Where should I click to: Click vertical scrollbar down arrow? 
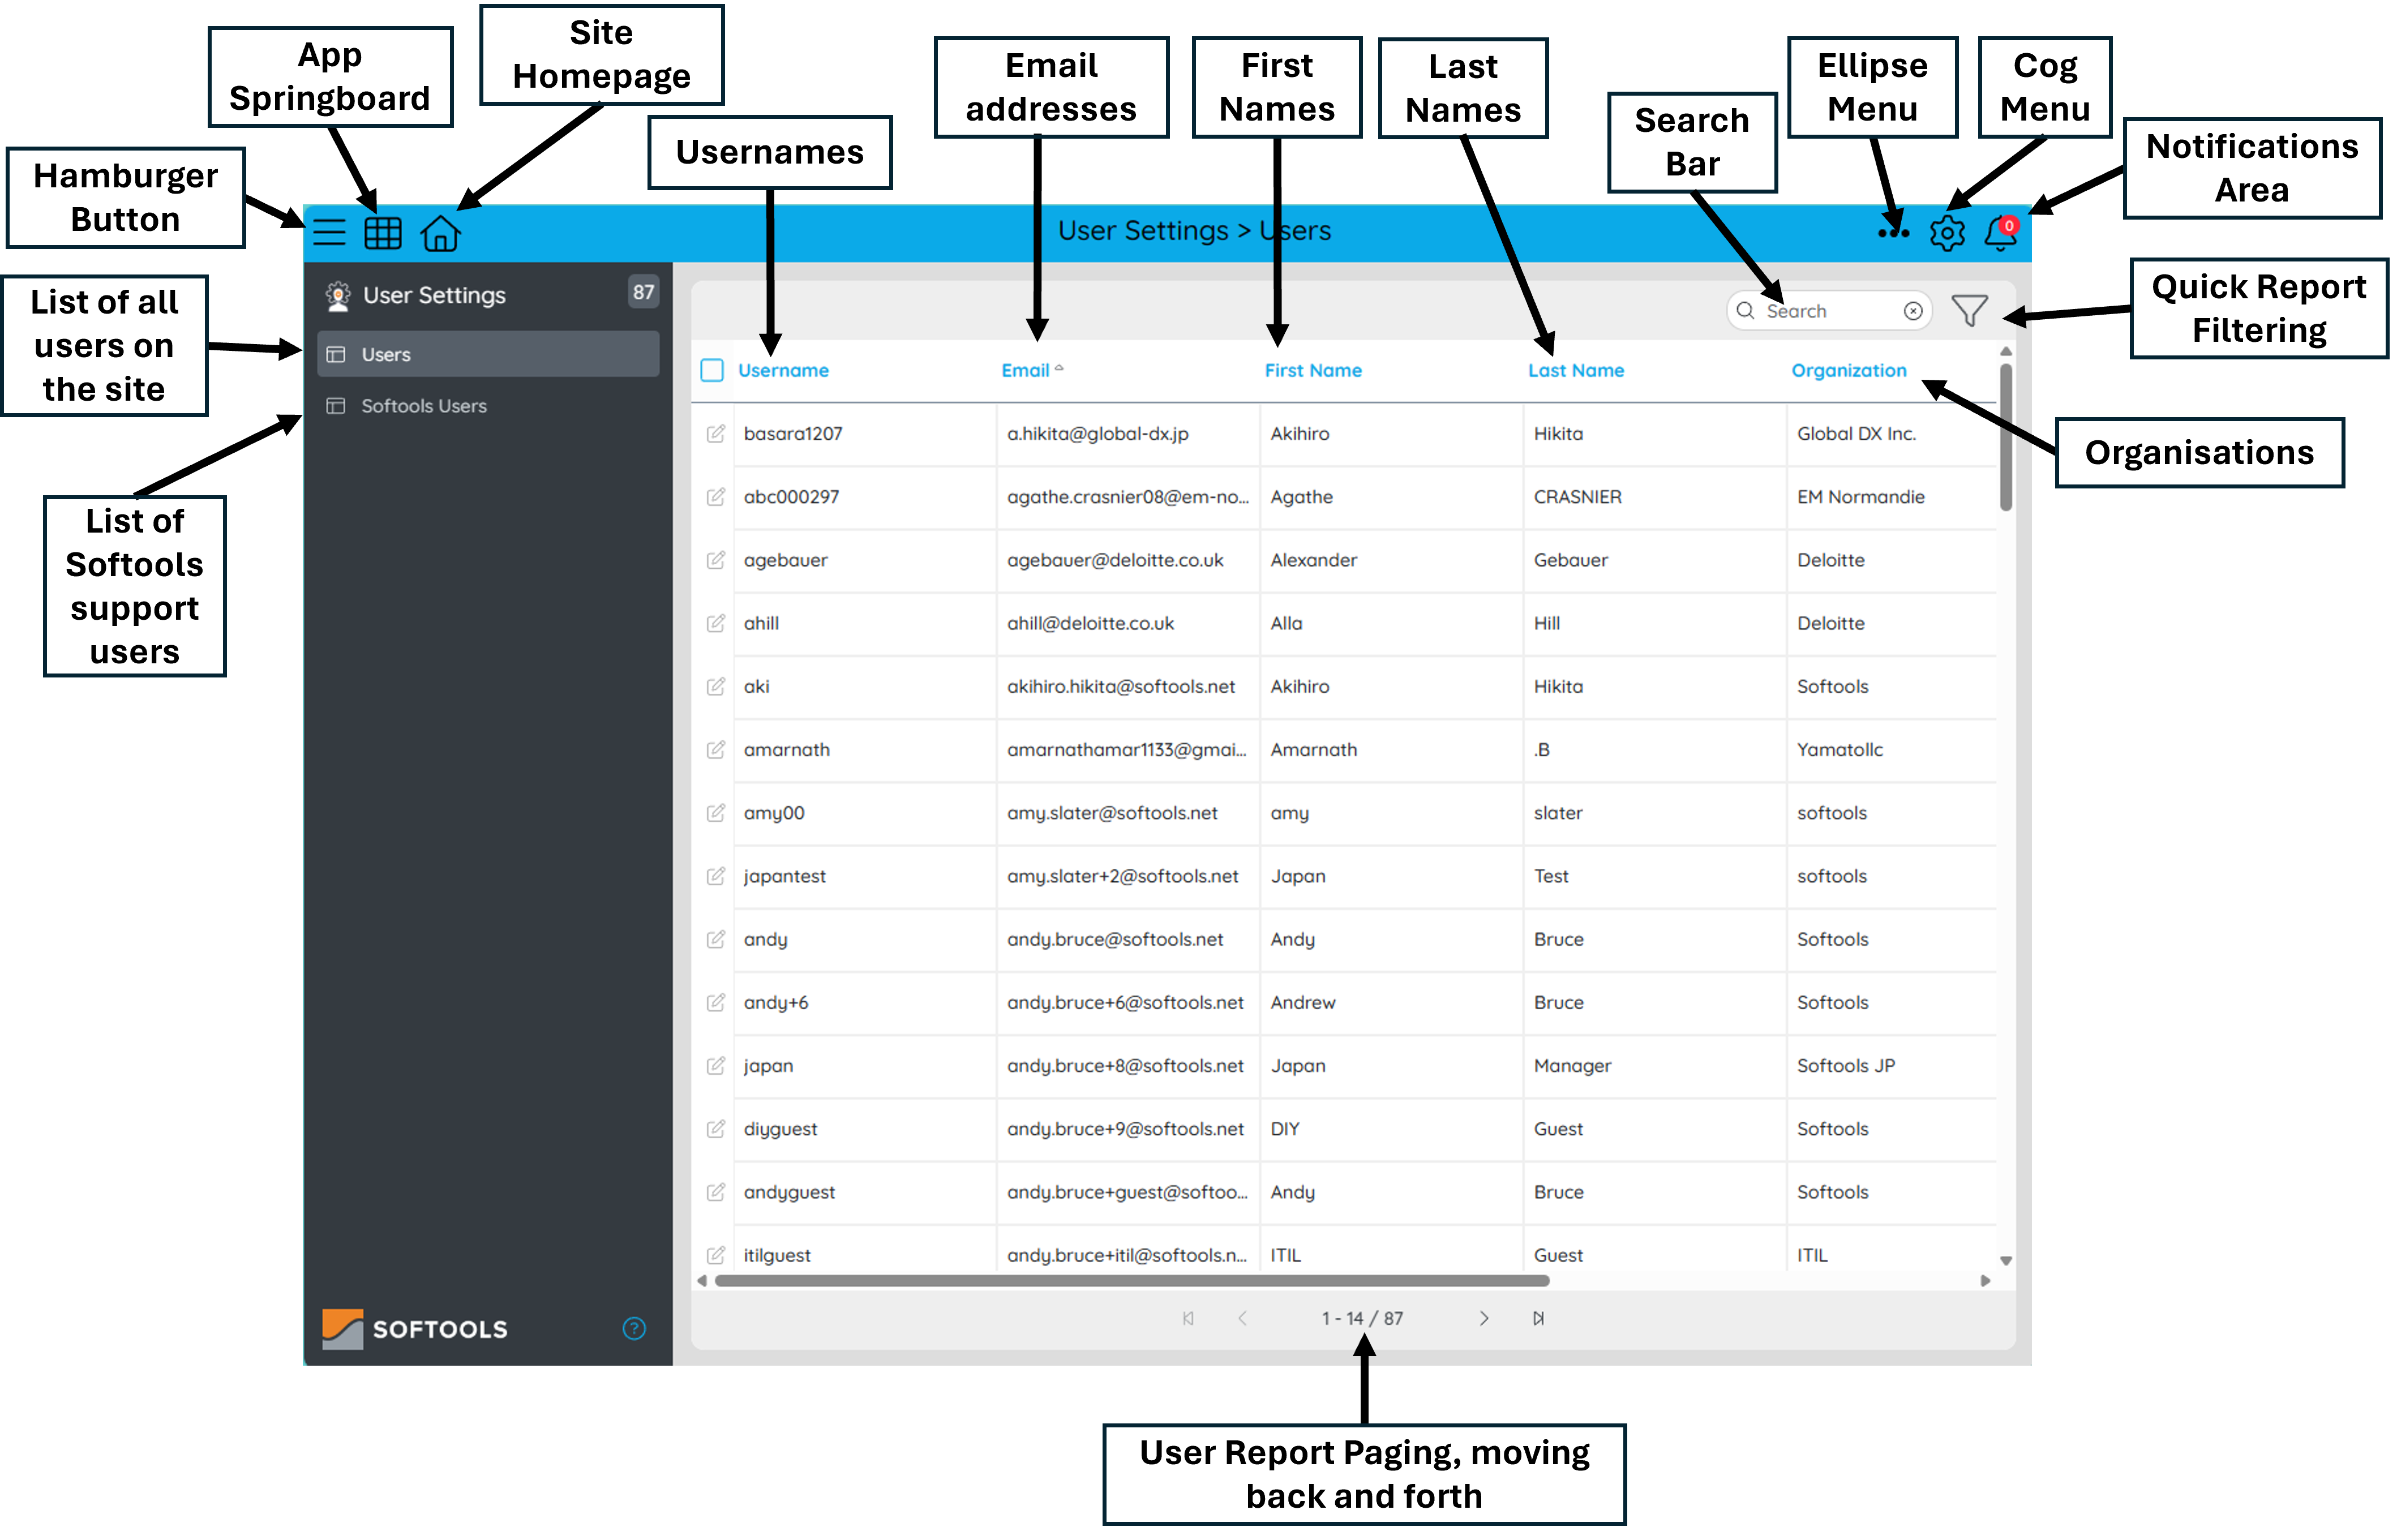tap(2006, 1260)
